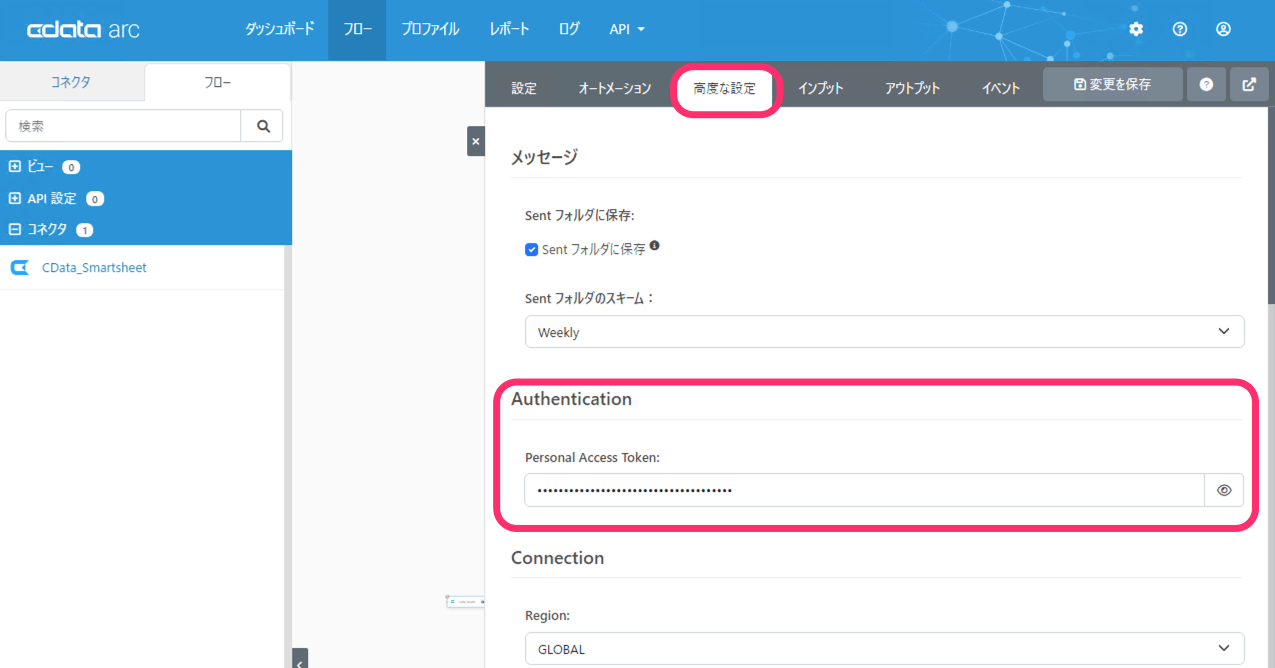Open the API dropdown menu
The height and width of the screenshot is (668, 1275).
point(627,29)
